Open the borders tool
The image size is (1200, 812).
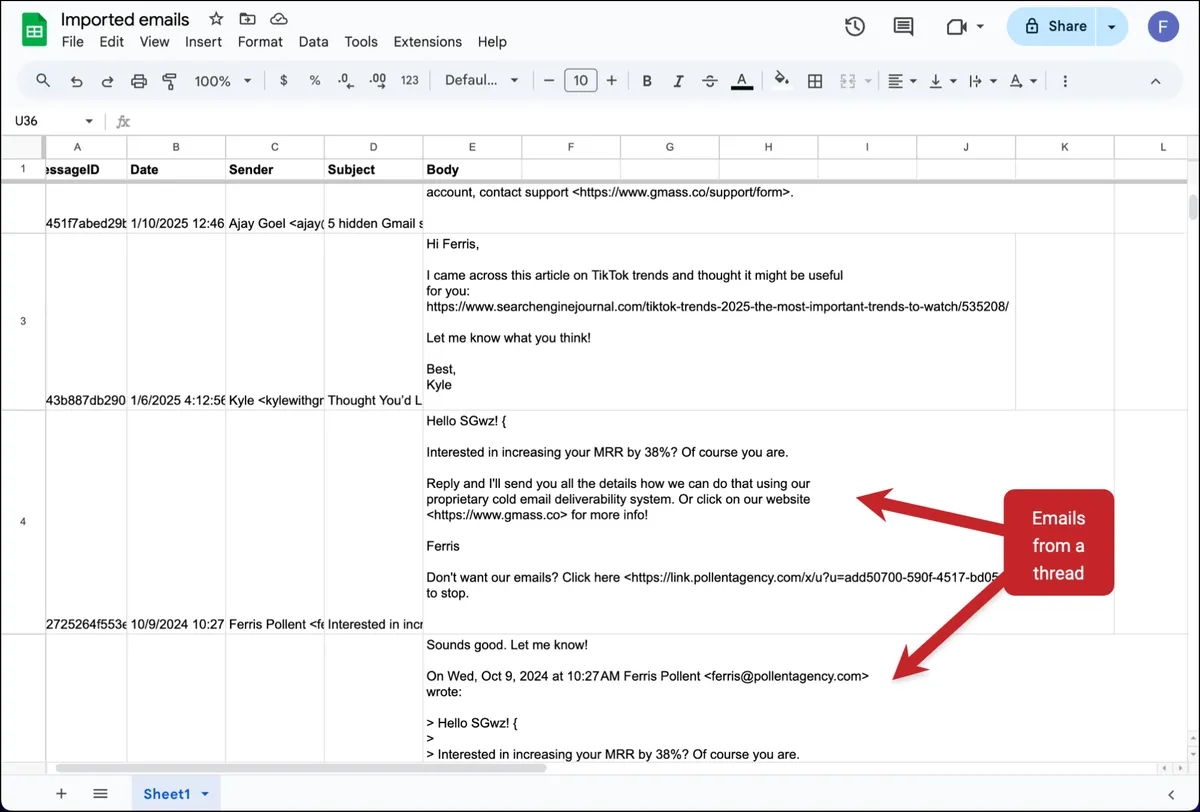[815, 81]
